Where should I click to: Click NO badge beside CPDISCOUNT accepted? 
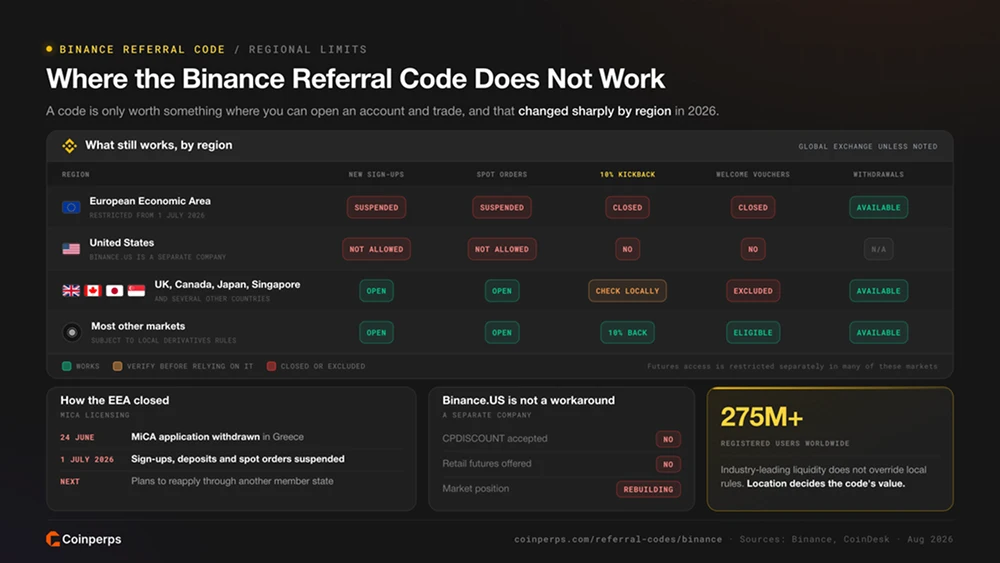(668, 439)
